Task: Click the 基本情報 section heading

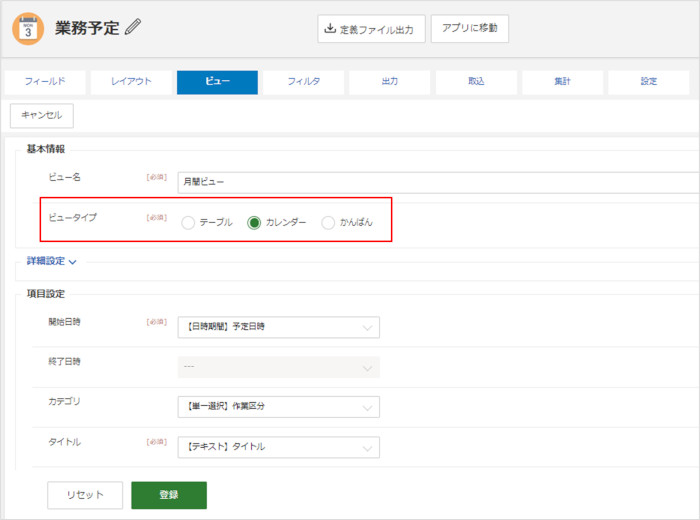Action: (x=46, y=149)
